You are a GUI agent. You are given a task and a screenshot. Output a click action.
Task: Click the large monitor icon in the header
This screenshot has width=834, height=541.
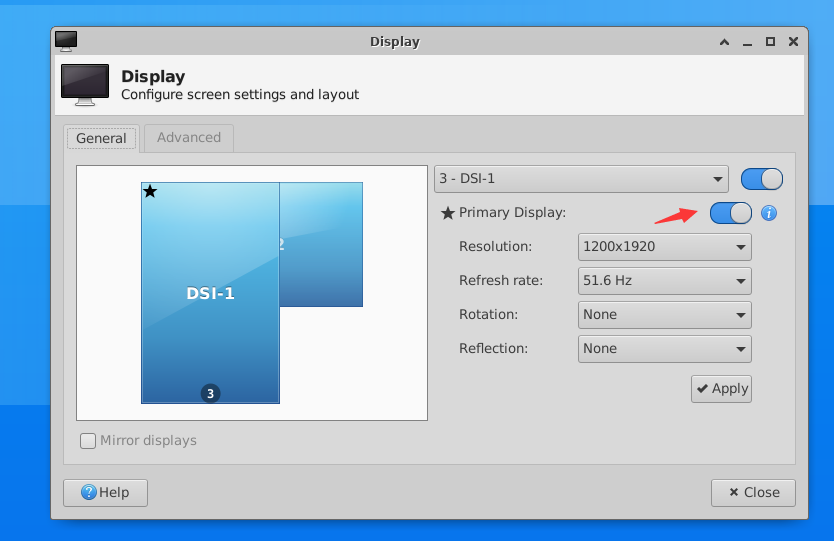click(85, 85)
